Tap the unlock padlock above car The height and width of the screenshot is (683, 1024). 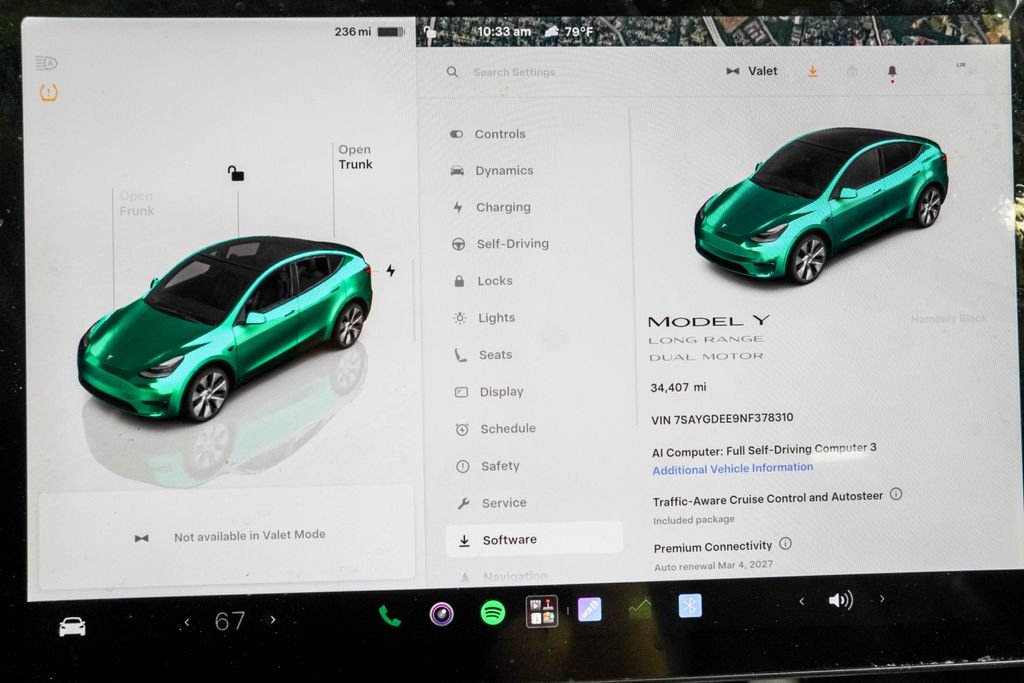click(x=236, y=173)
